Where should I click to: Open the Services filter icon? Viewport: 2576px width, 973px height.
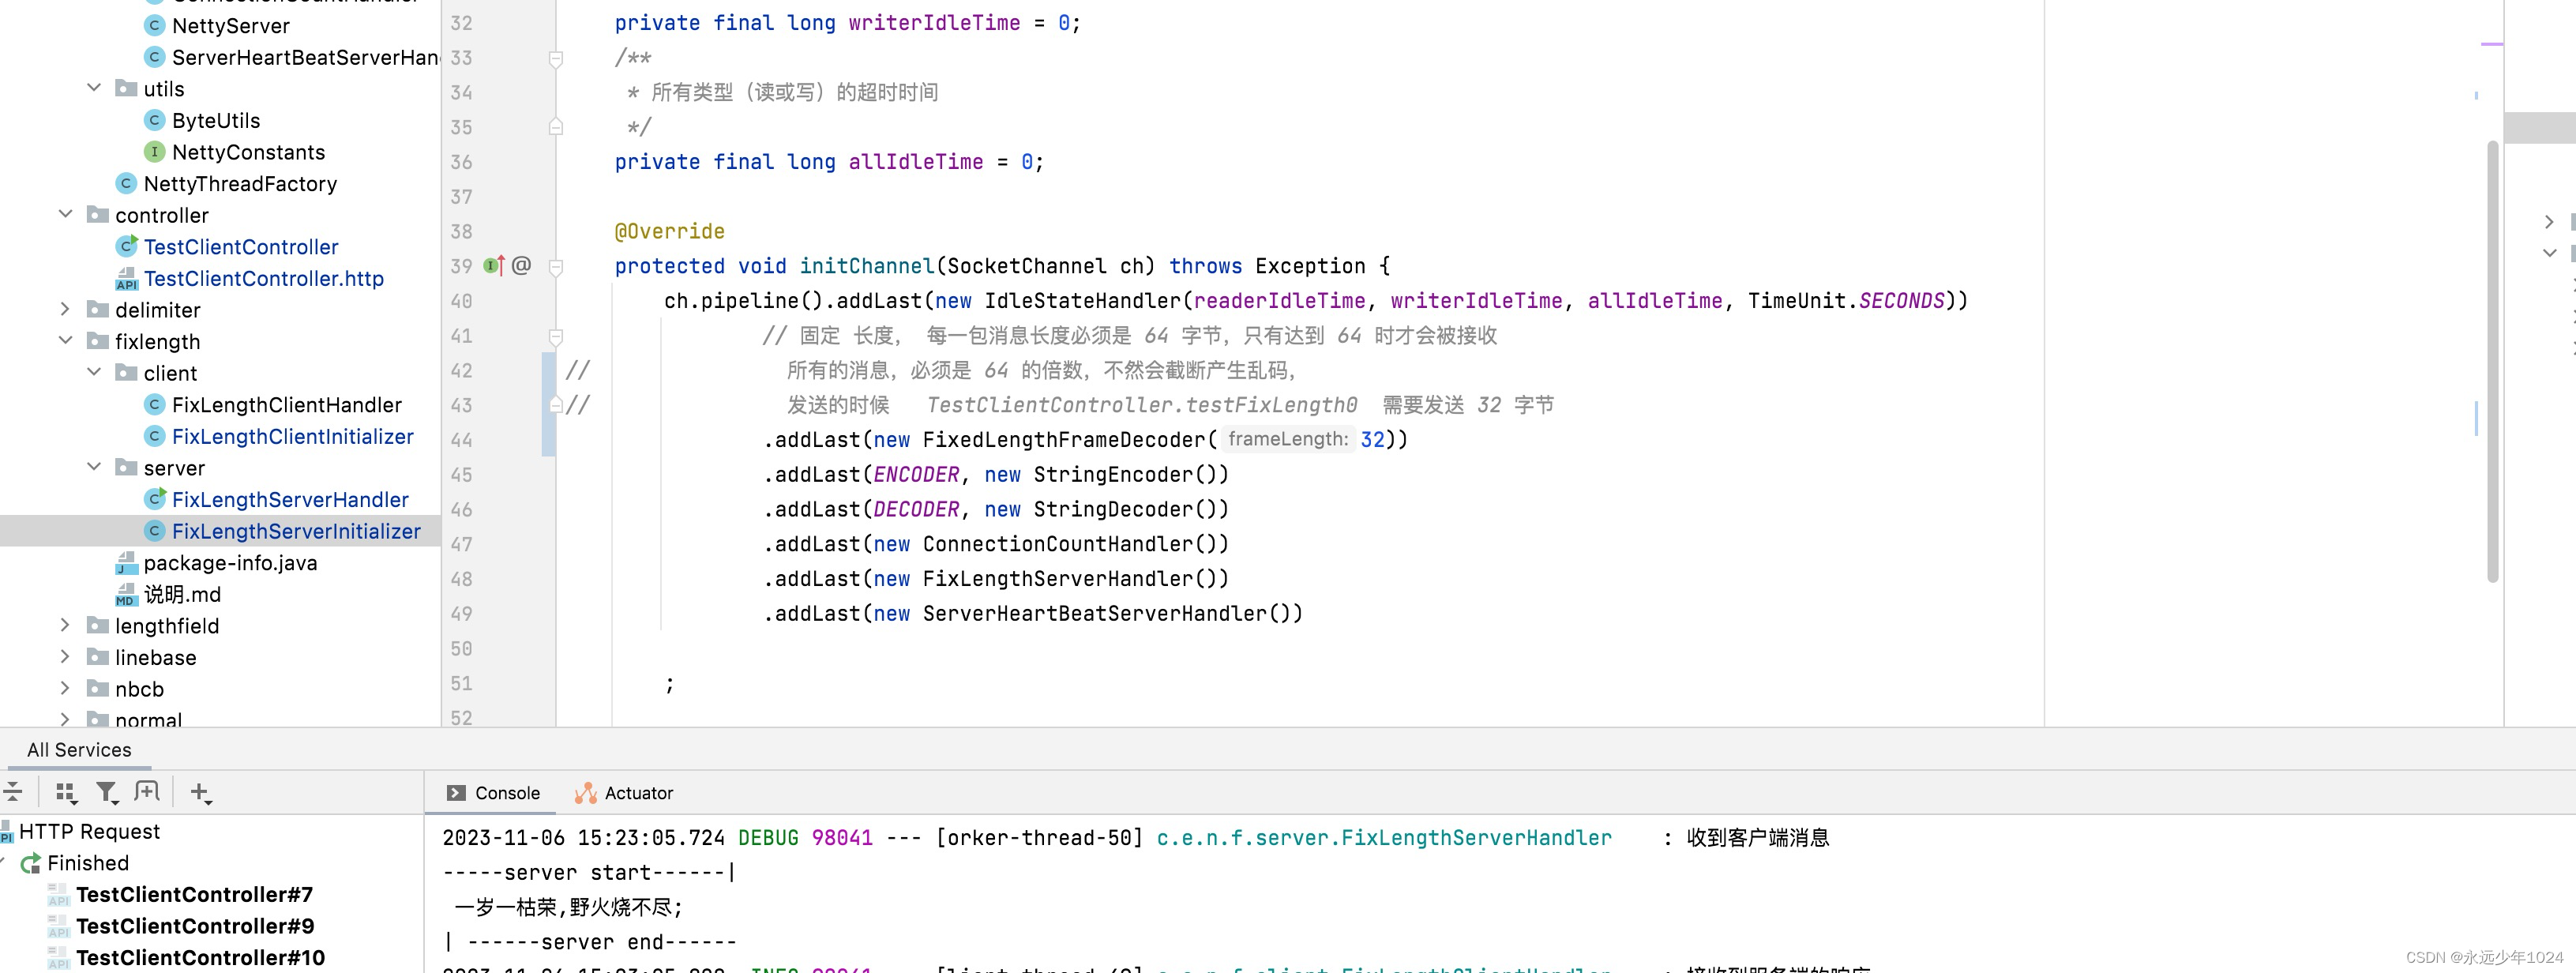pos(107,792)
